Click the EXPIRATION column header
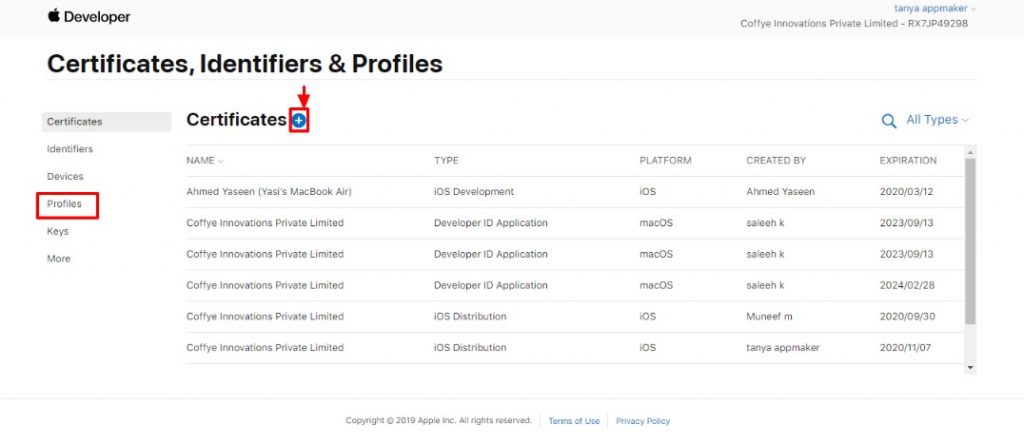The image size is (1024, 444). (x=908, y=161)
